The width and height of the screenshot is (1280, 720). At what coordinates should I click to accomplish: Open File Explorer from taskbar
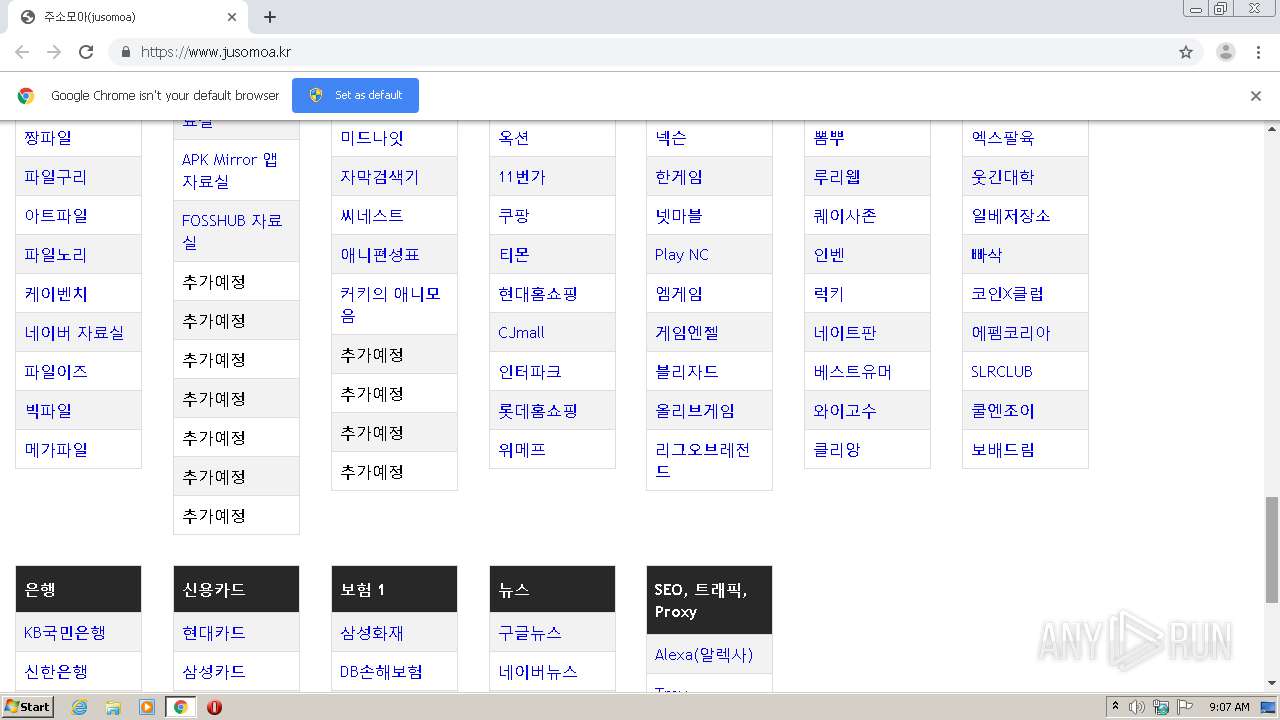[113, 707]
